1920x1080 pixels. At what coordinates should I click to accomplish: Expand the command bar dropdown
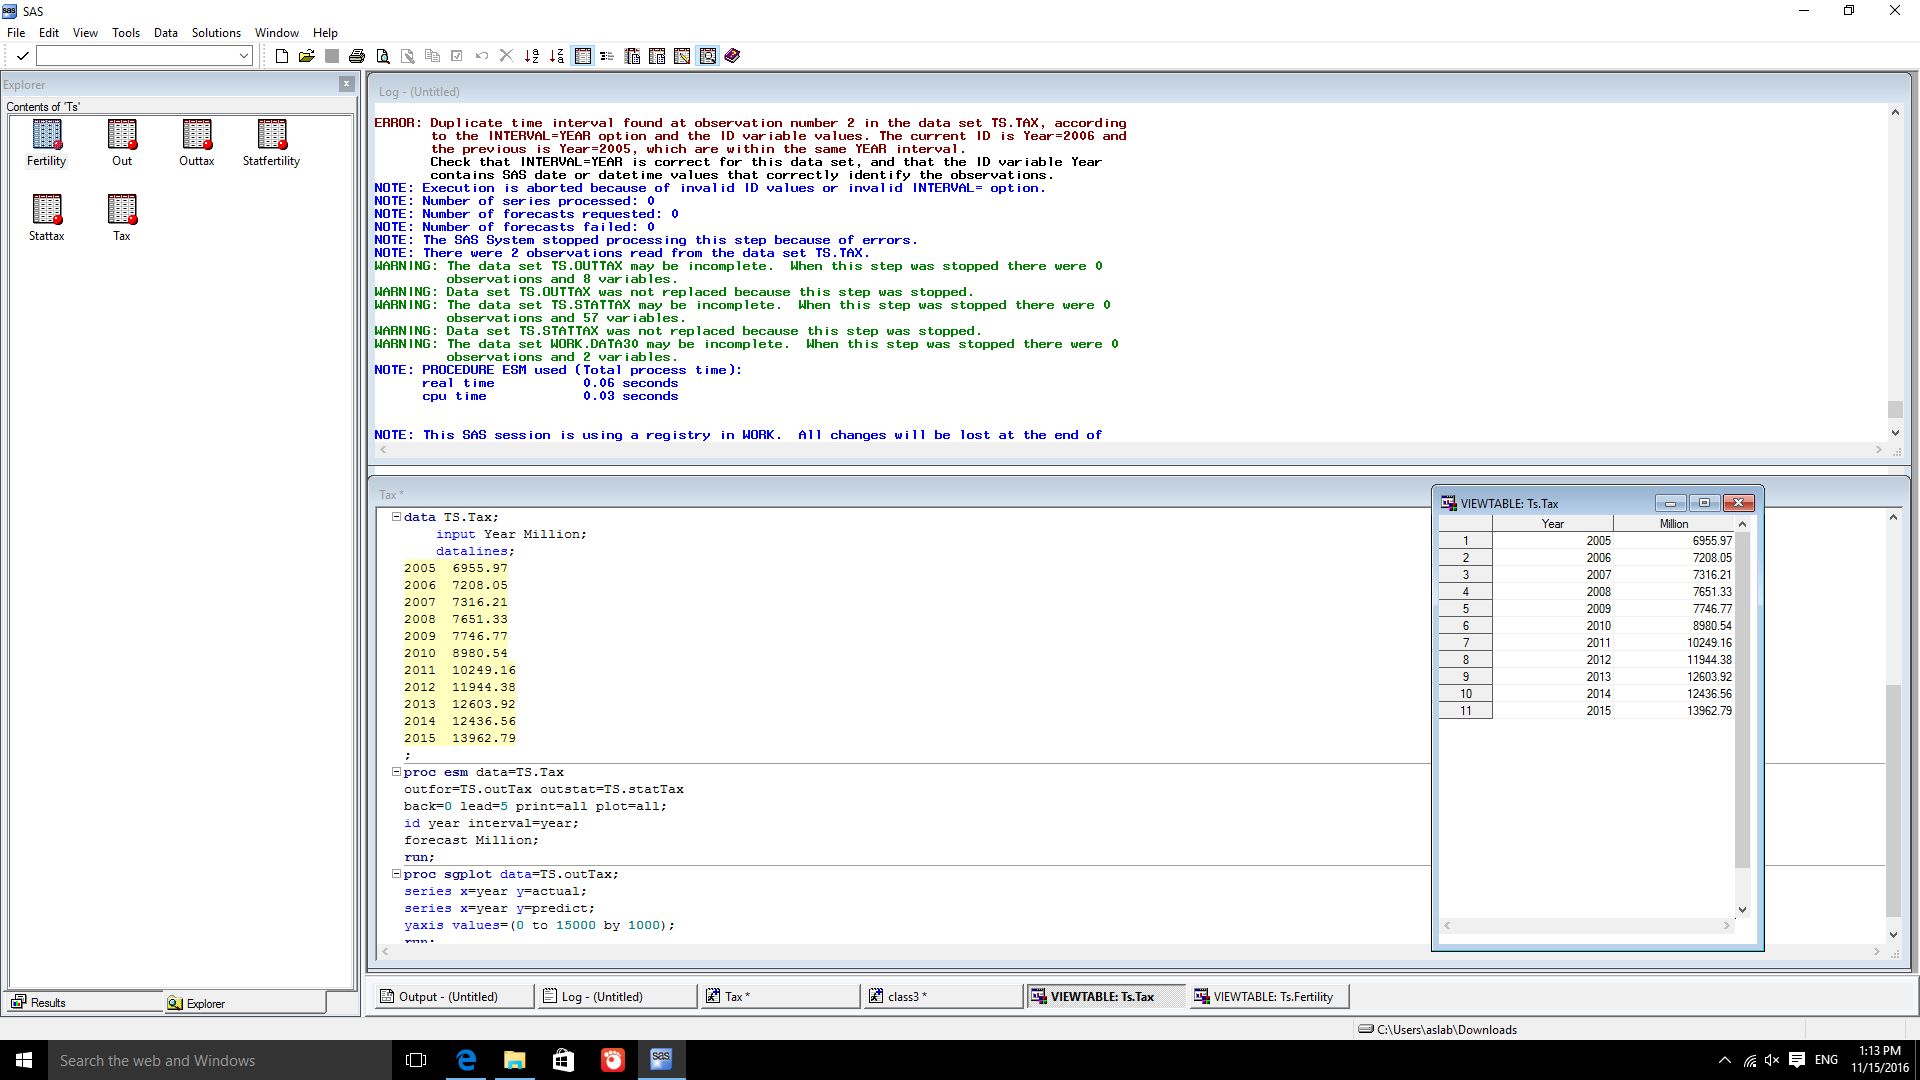(x=244, y=55)
